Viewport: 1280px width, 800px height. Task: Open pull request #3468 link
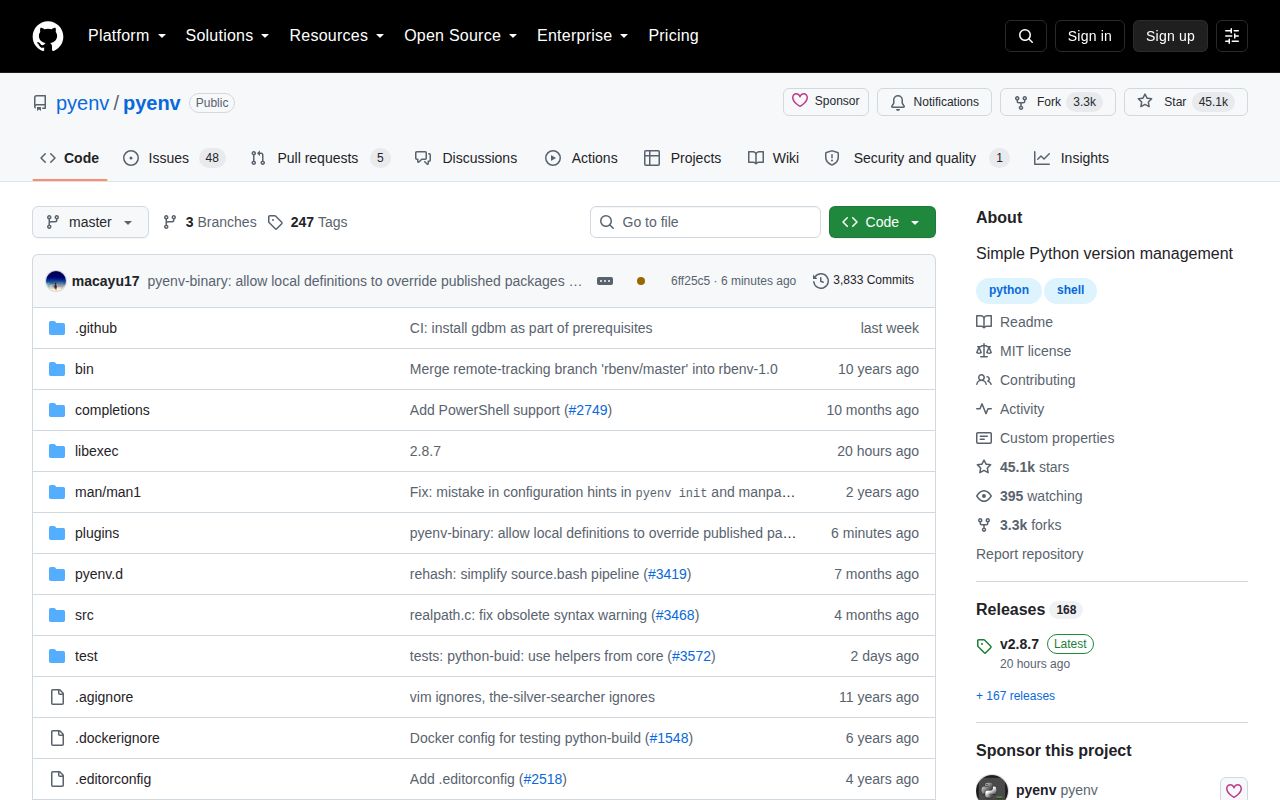pyautogui.click(x=675, y=615)
